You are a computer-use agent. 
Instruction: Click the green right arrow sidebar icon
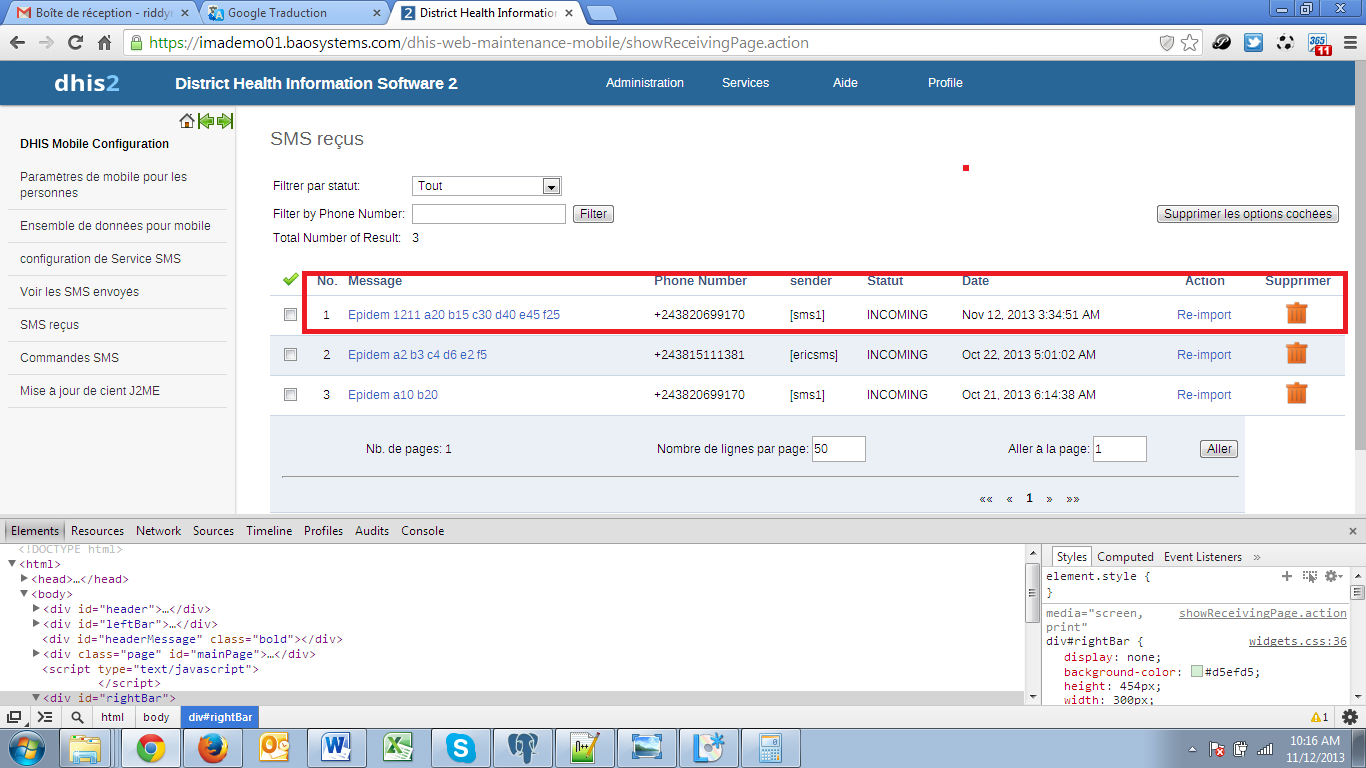225,121
